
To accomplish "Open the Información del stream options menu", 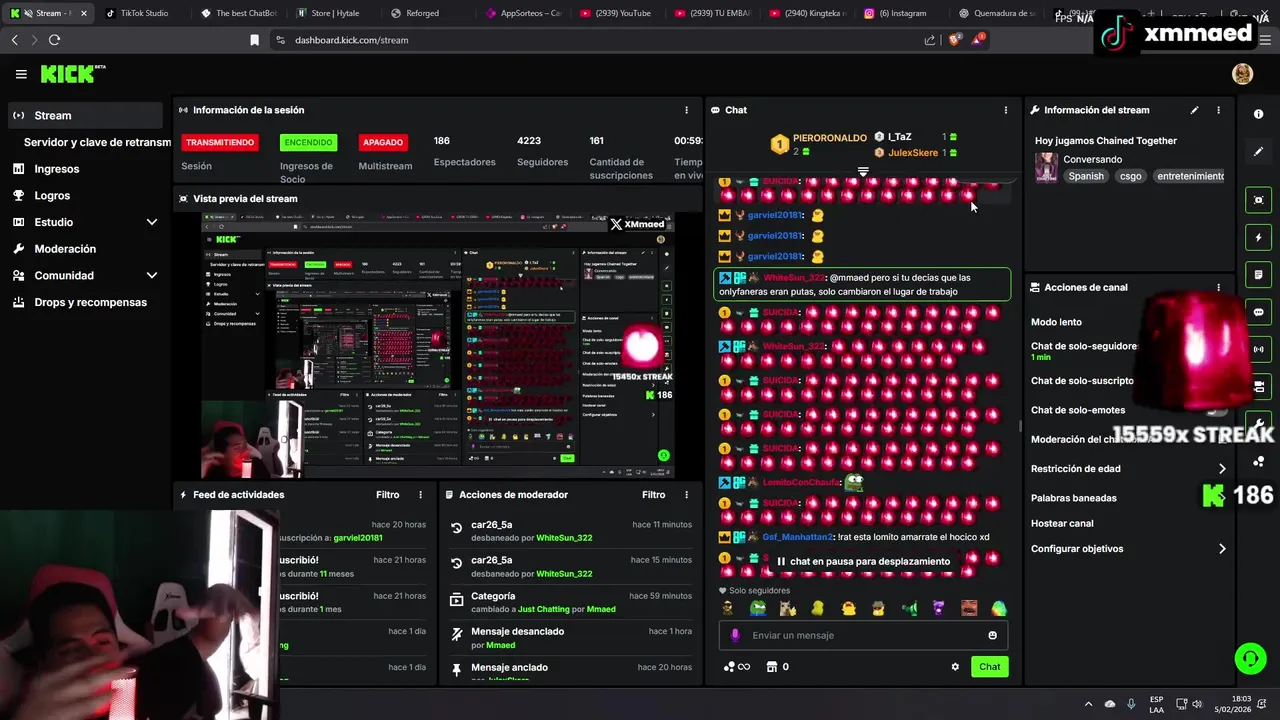I will coord(1218,110).
